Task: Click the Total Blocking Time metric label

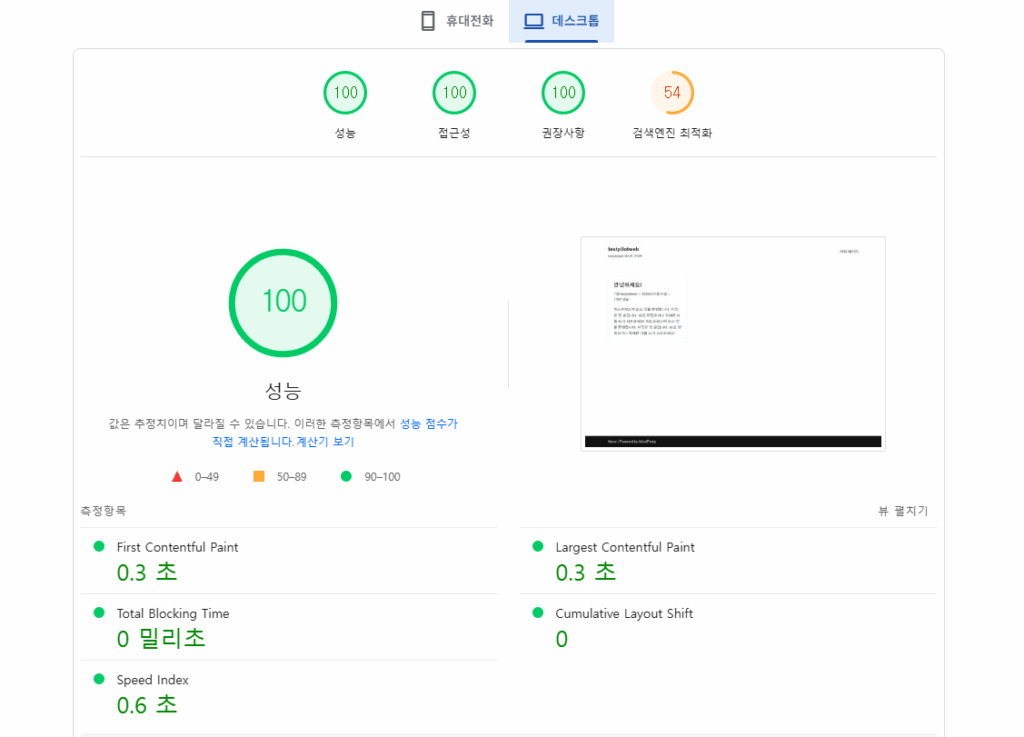Action: (173, 614)
